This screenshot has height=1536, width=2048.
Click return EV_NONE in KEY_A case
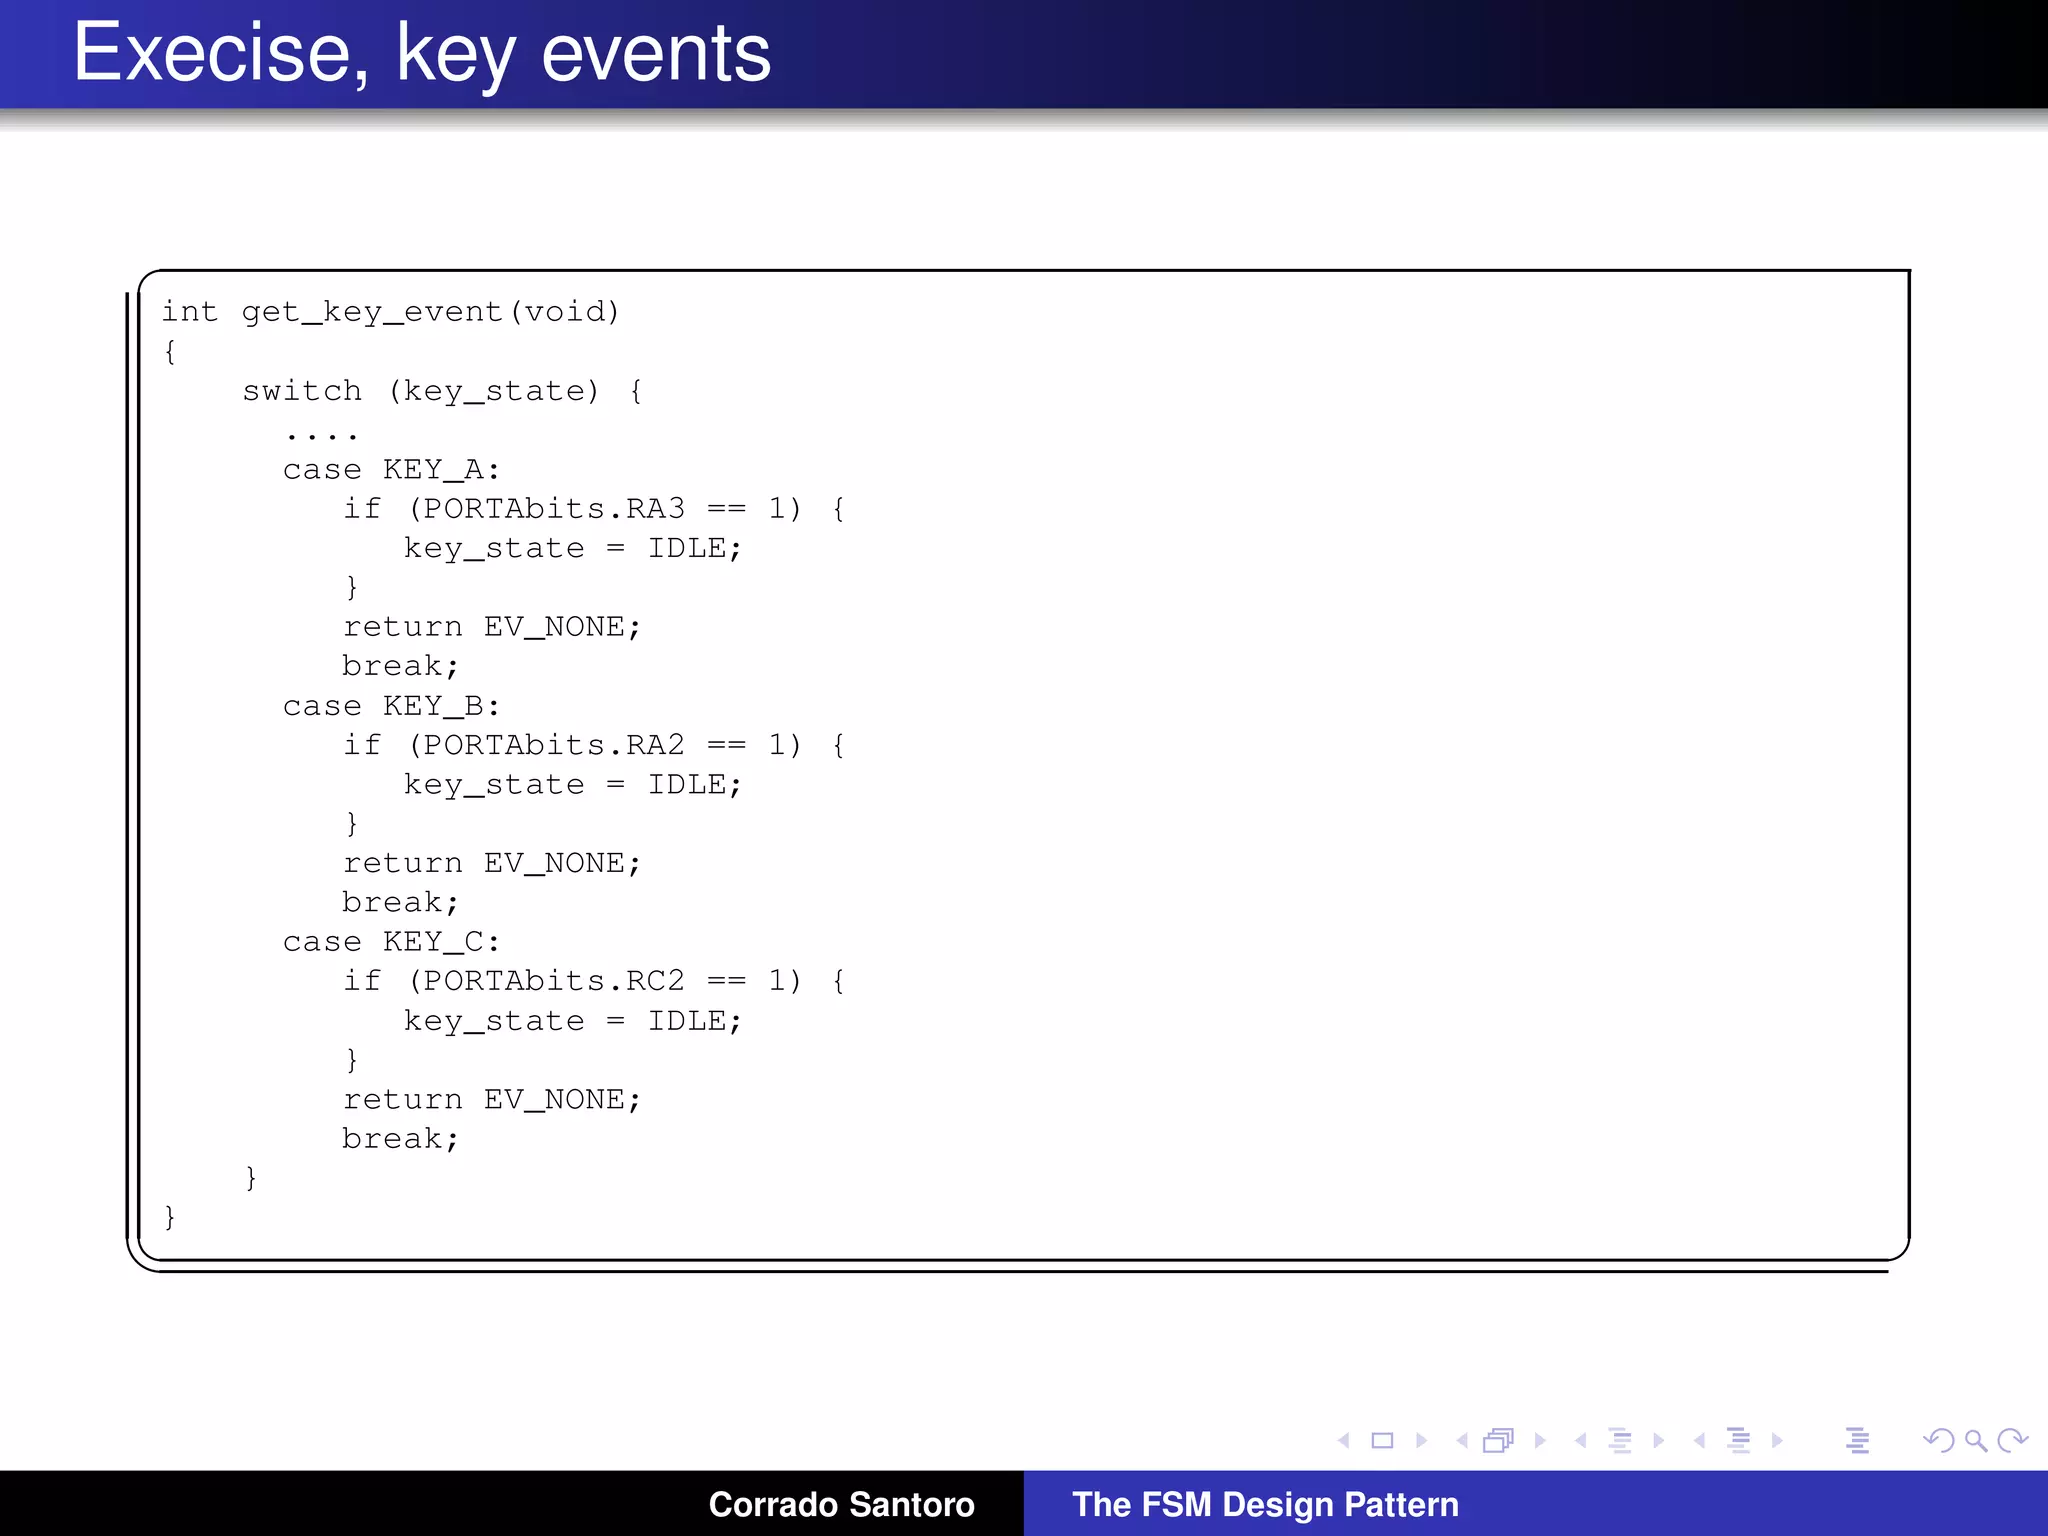click(492, 627)
